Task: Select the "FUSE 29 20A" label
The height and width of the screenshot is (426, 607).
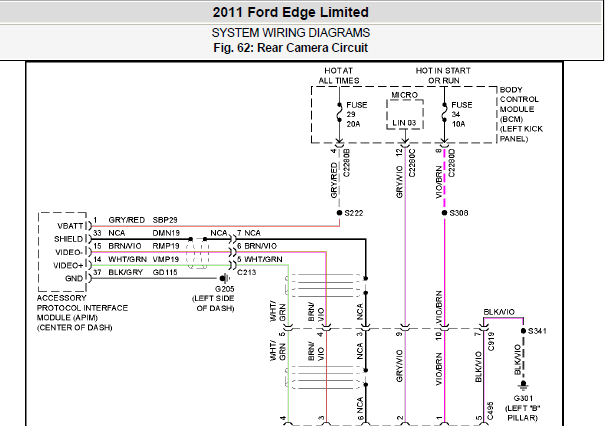Action: (x=356, y=114)
